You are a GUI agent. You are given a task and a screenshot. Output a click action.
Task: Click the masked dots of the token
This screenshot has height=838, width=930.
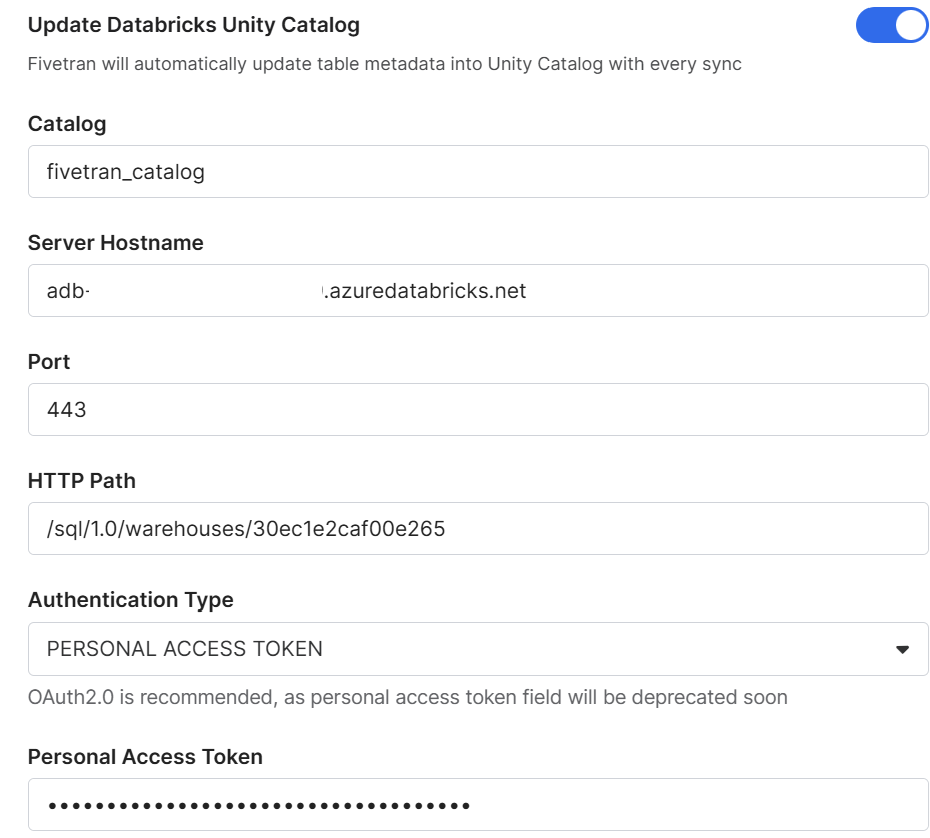tap(259, 805)
